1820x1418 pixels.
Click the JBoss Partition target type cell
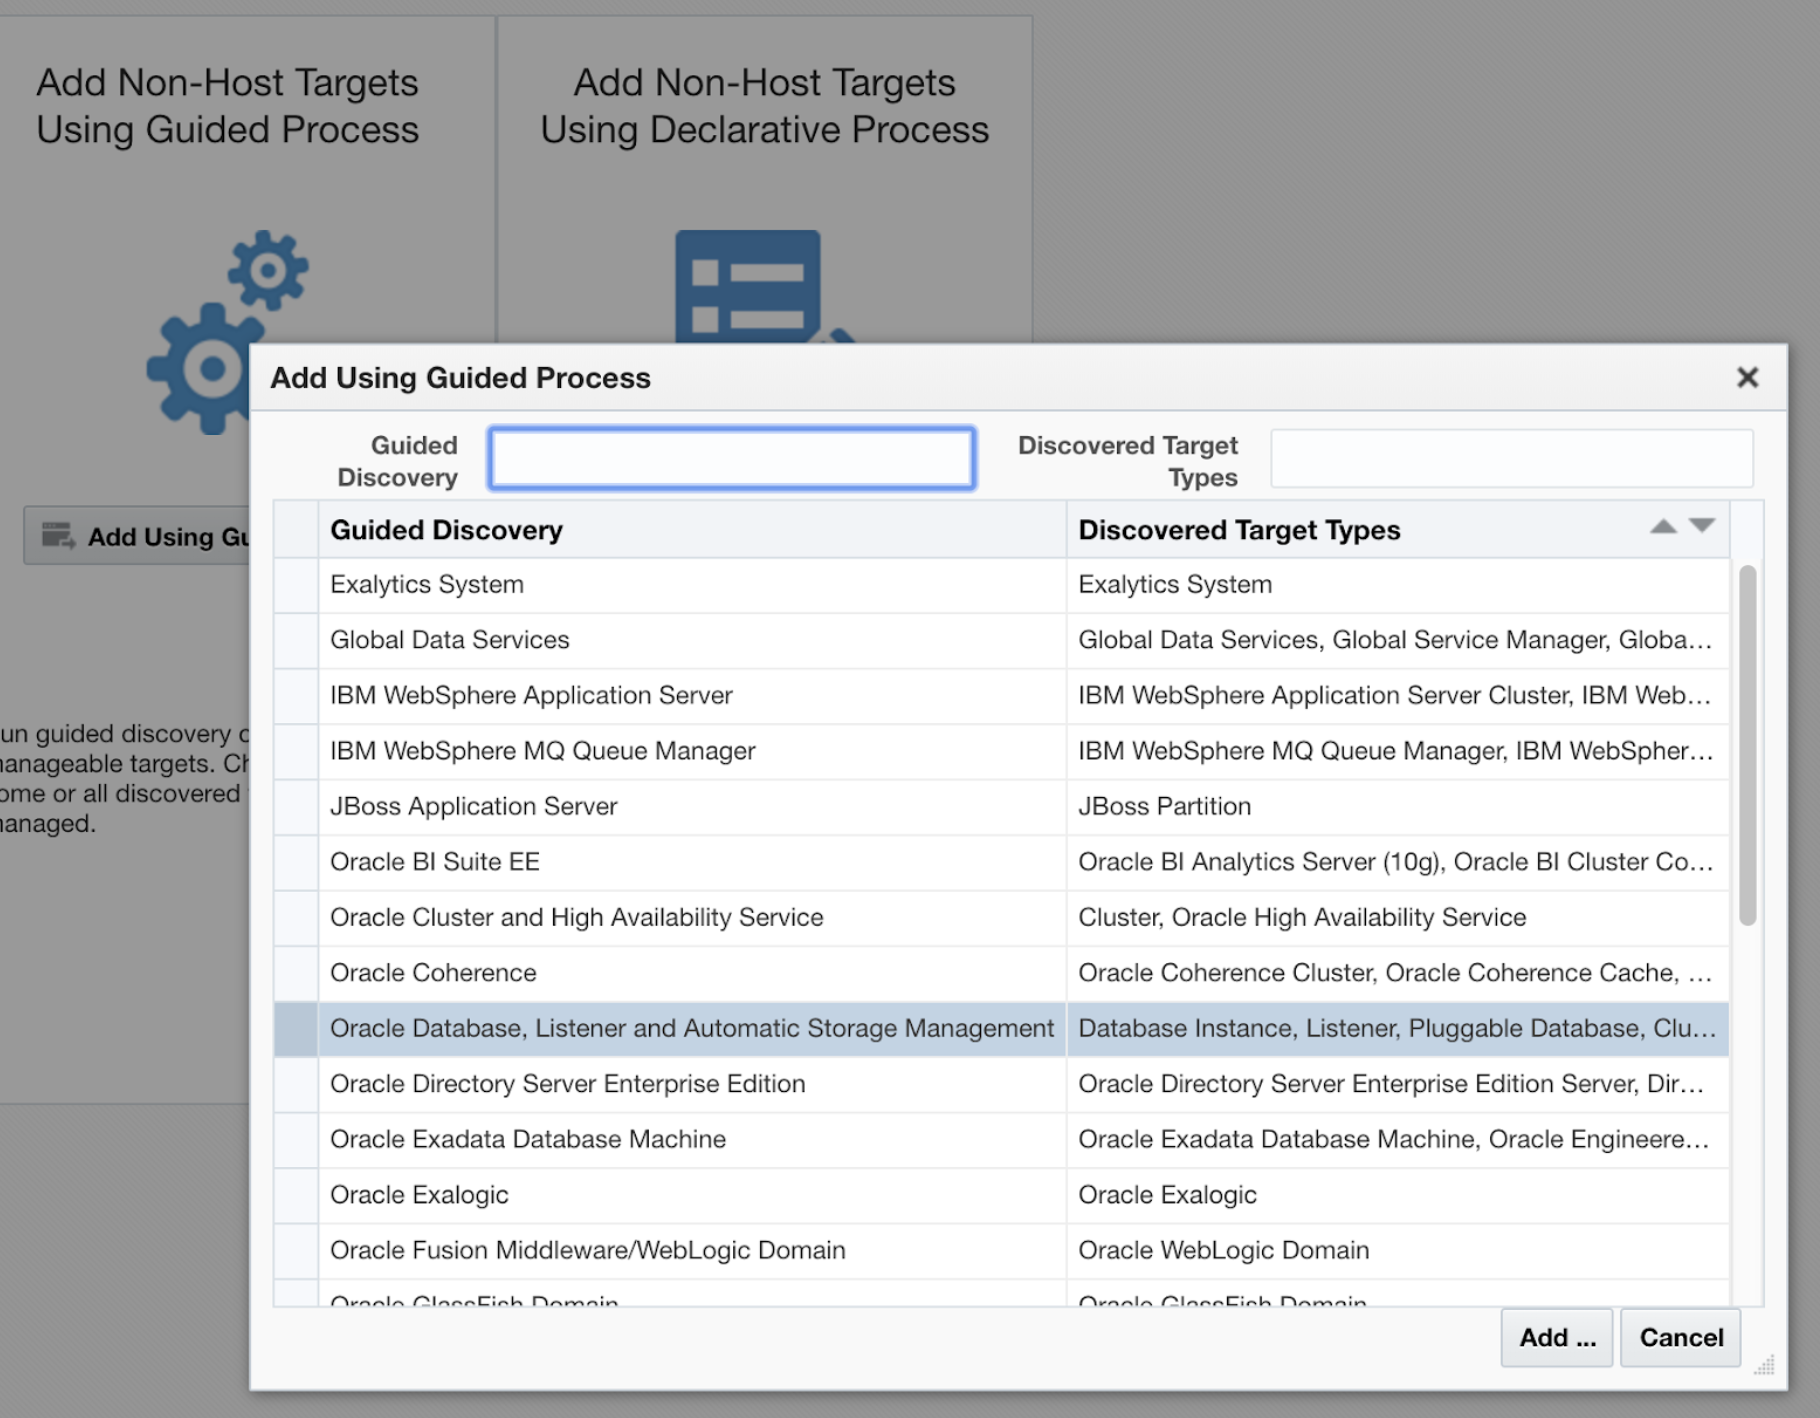pos(1397,807)
